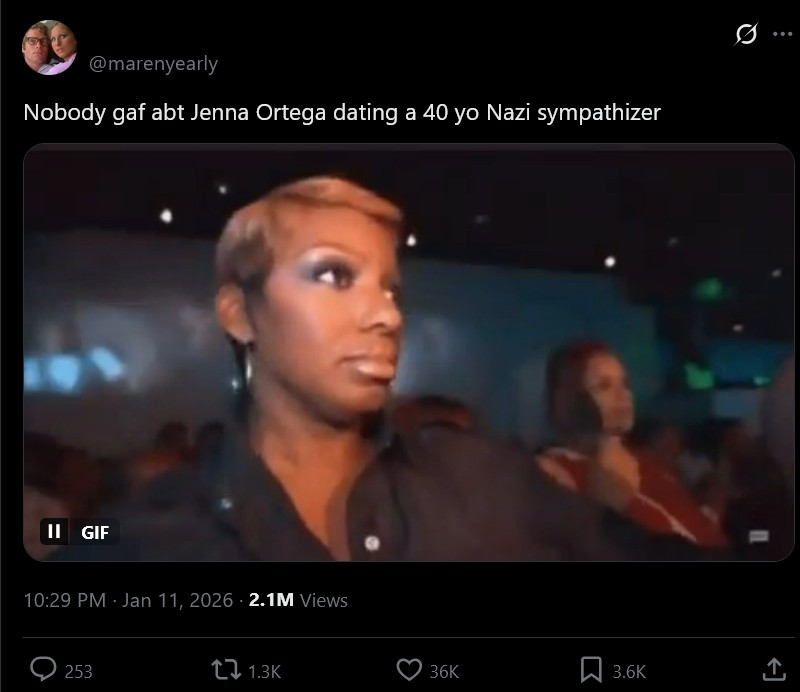This screenshot has height=692, width=800.
Task: Open the 36K likes count
Action: 444,672
